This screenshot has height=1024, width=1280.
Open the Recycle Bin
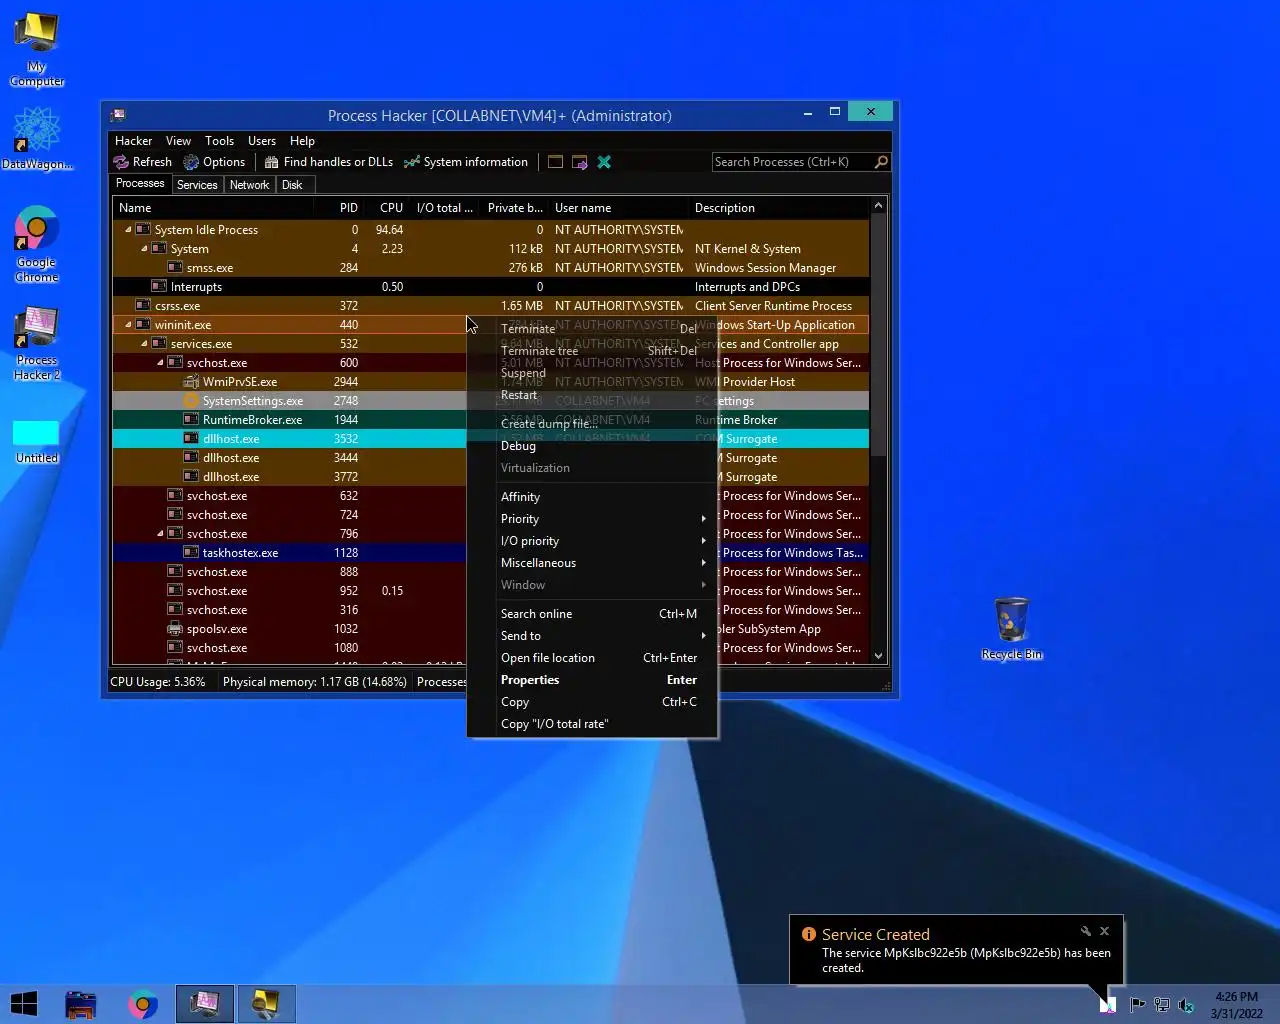click(1012, 629)
